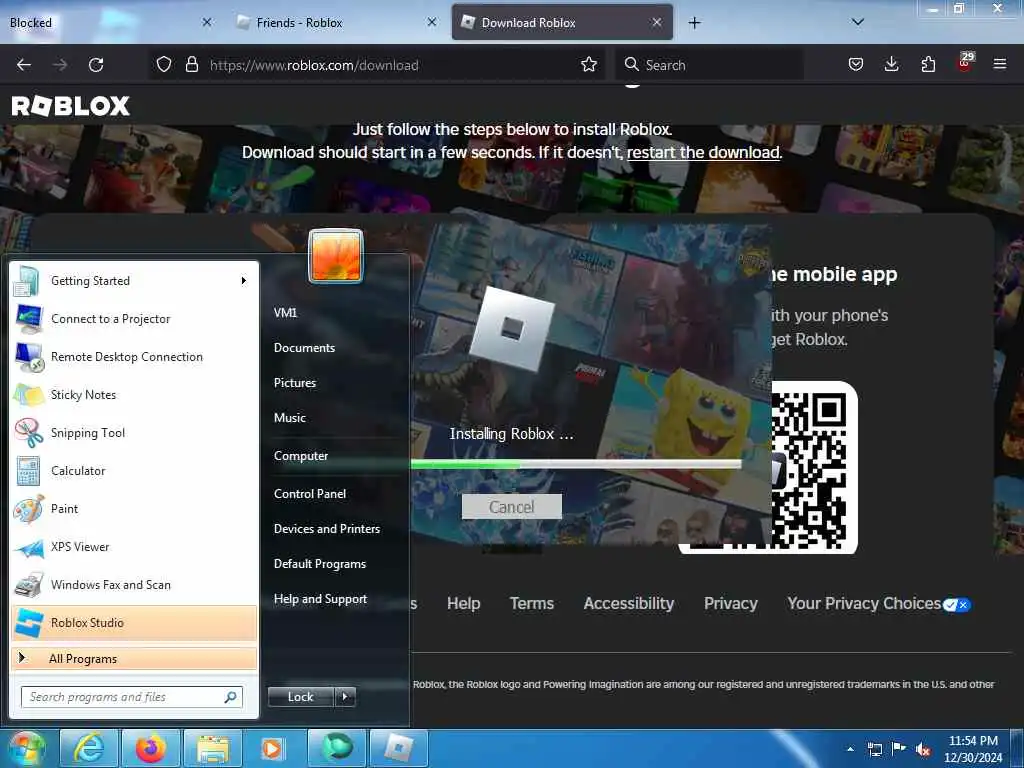This screenshot has height=768, width=1024.
Task: Launch Calculator from the Start menu
Action: [134, 471]
